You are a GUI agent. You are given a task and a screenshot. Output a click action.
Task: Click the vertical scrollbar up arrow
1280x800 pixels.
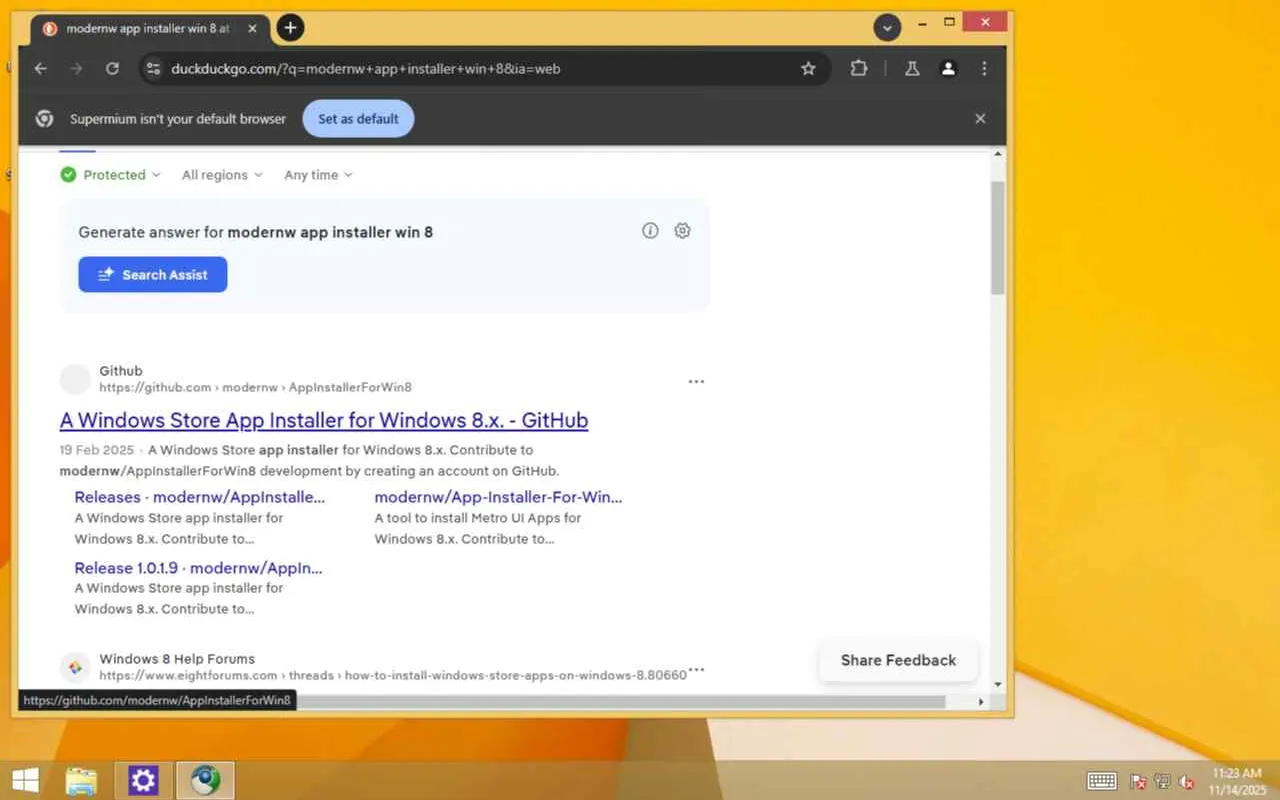click(x=997, y=155)
